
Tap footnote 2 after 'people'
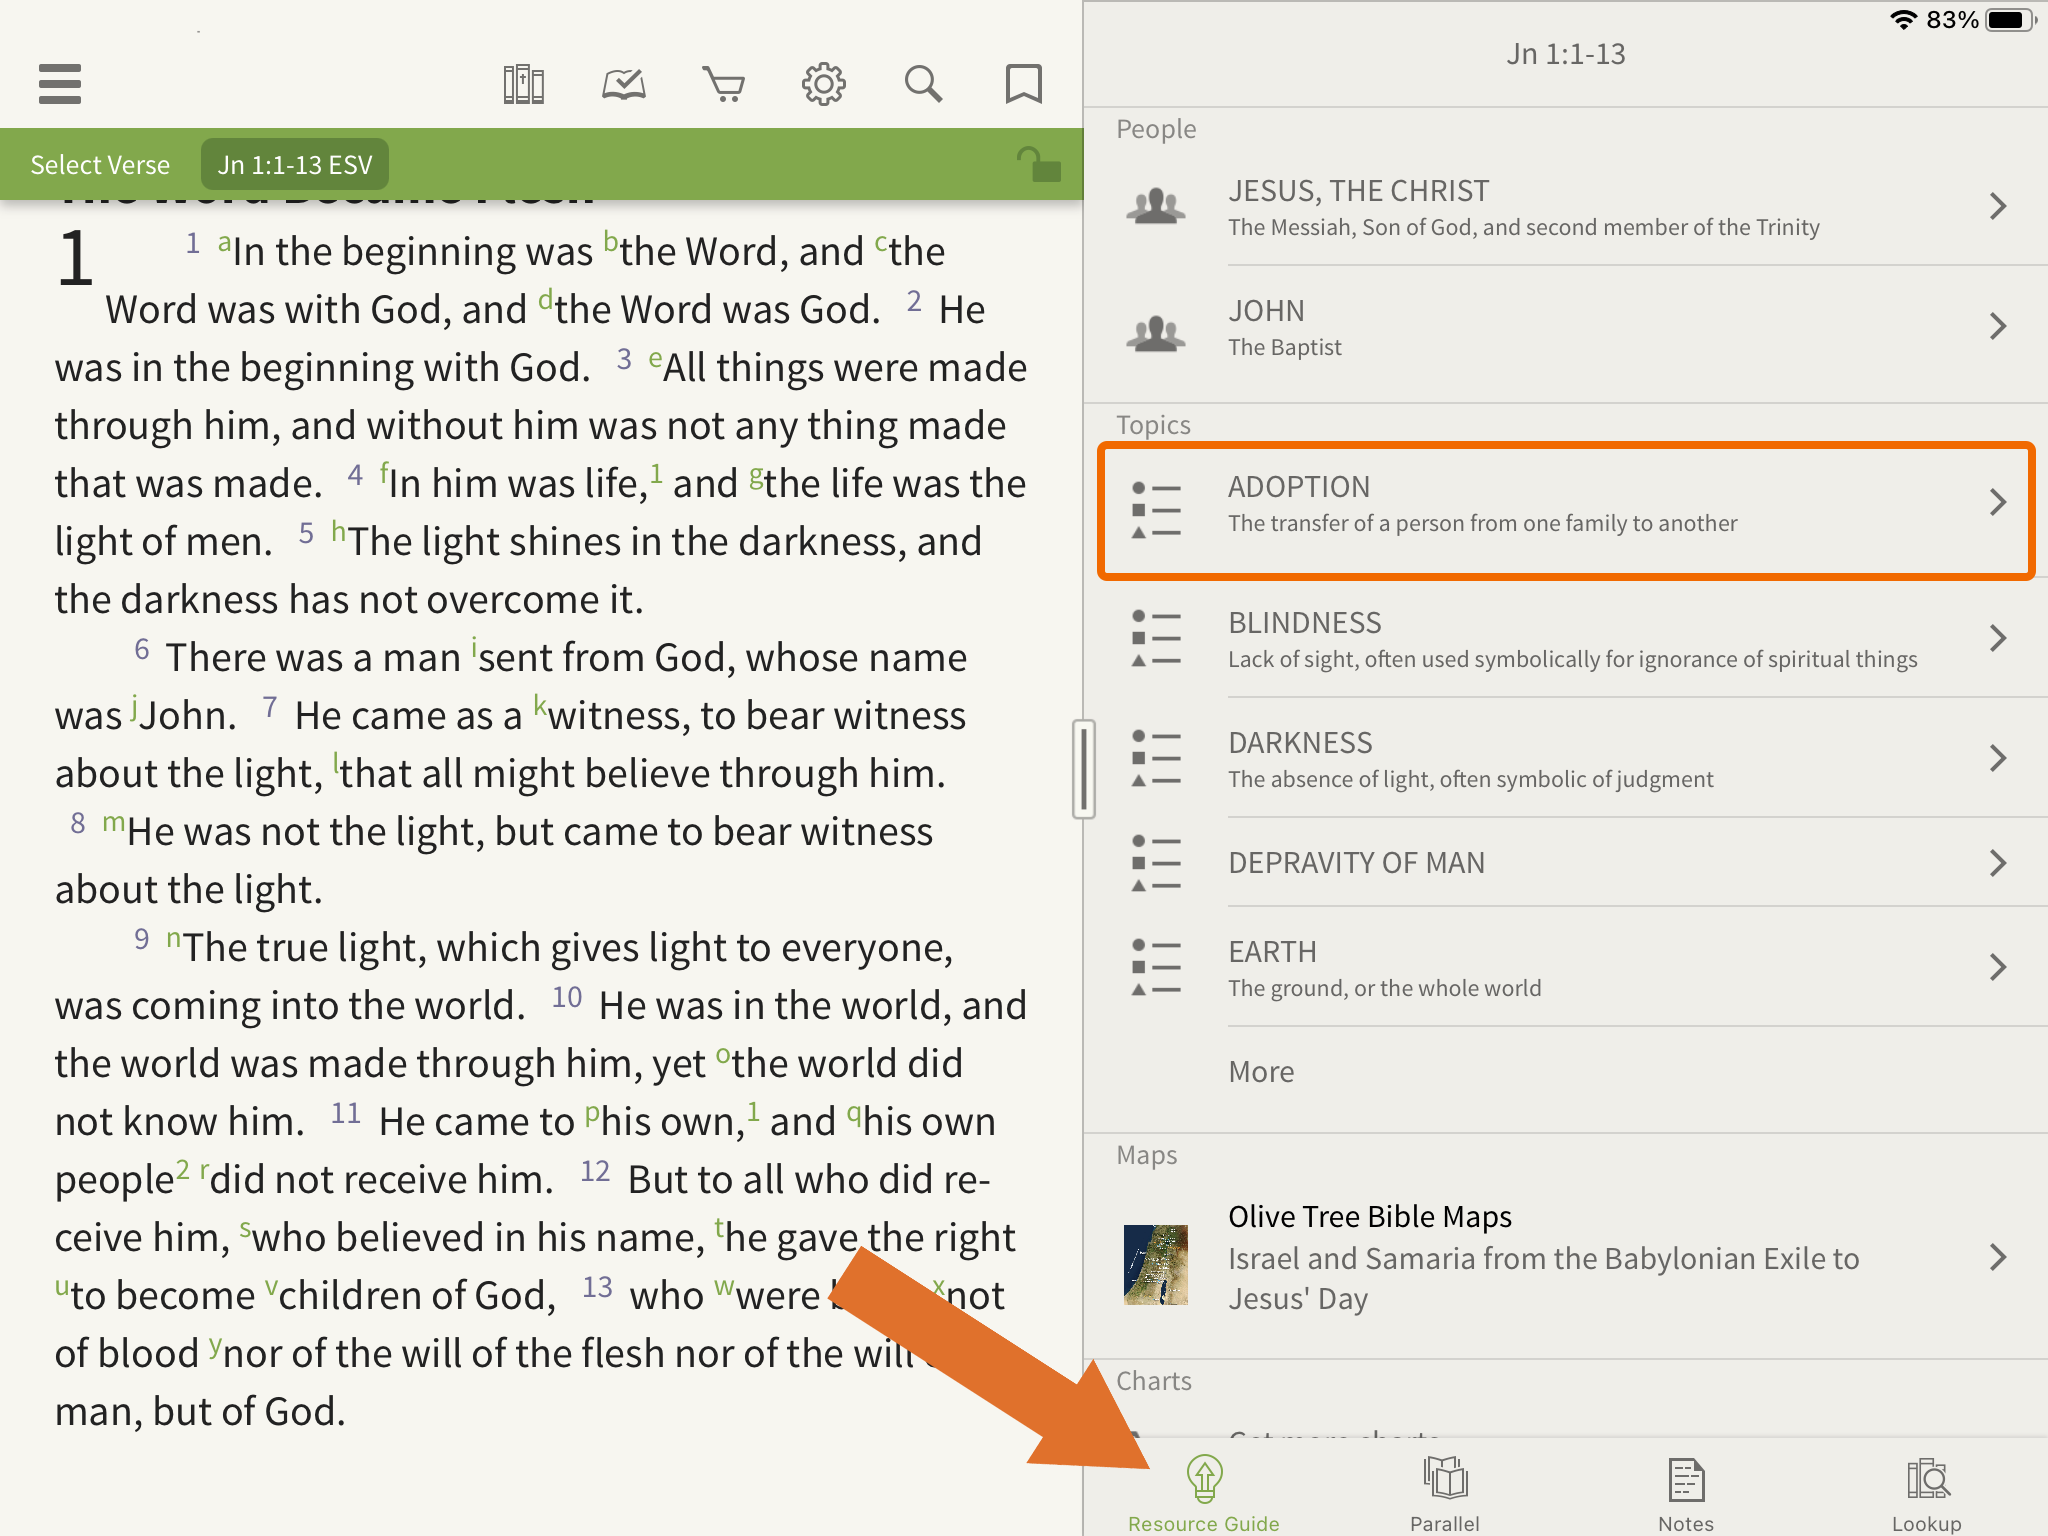tap(183, 1169)
